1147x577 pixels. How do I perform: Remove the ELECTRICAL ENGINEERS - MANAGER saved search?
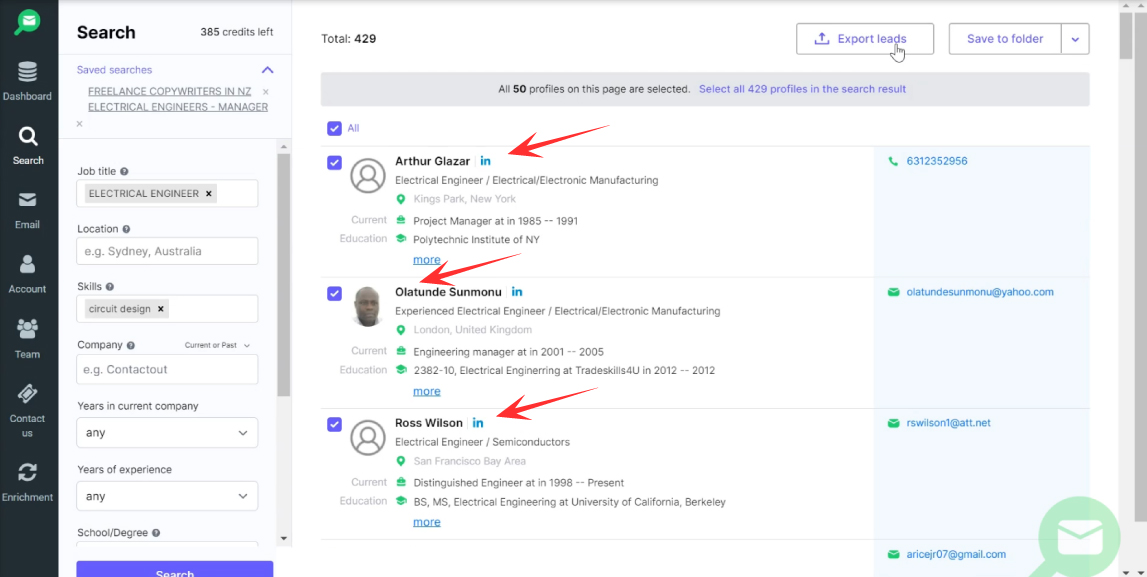[x=80, y=124]
